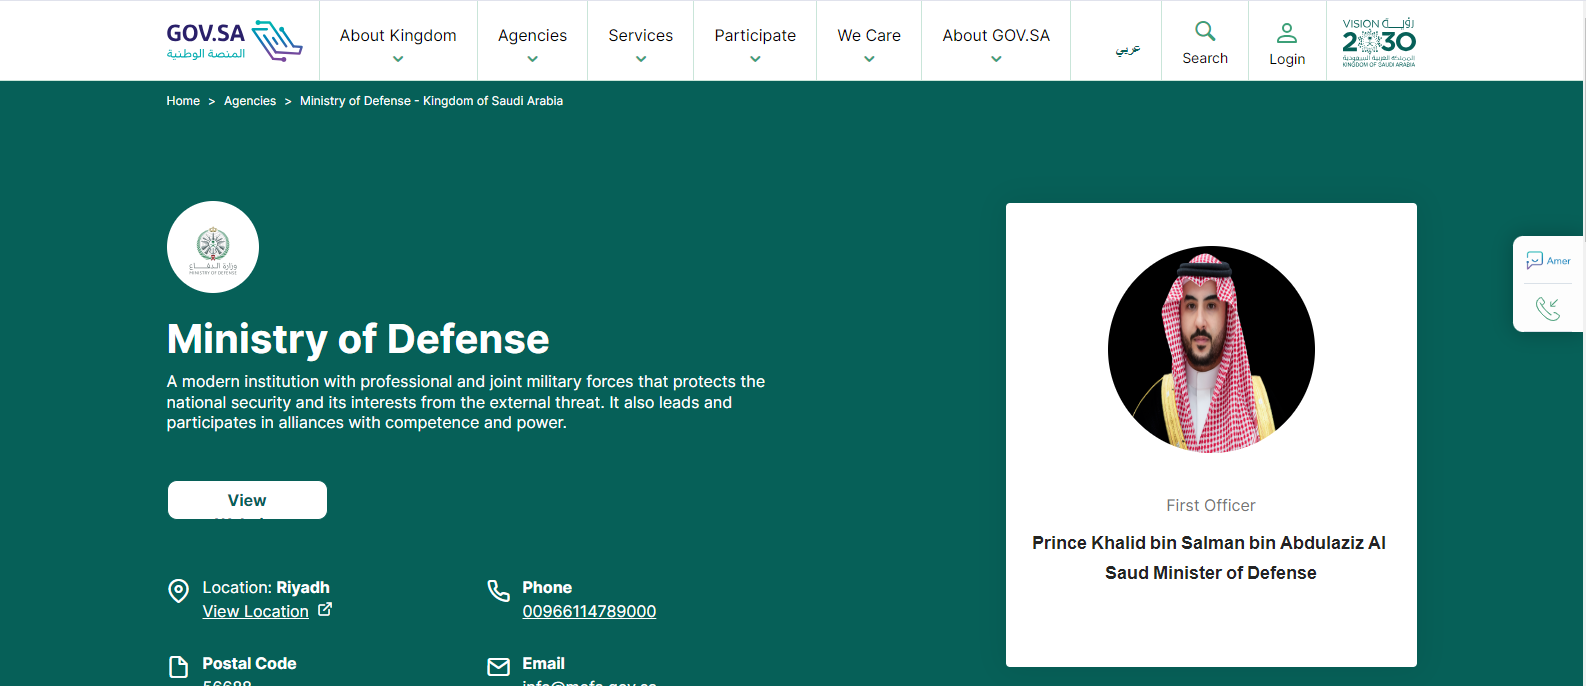Click the Phone label
This screenshot has width=1586, height=686.
(547, 588)
